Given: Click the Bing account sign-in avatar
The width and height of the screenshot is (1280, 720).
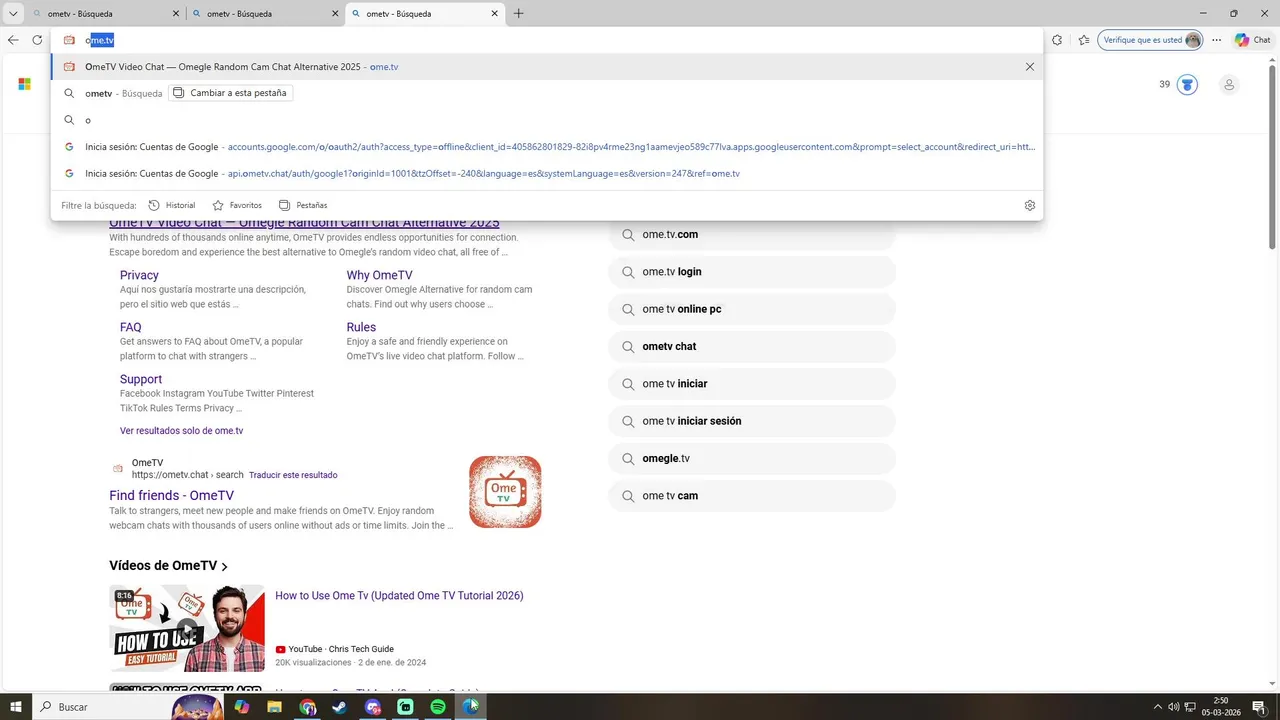Looking at the screenshot, I should (1230, 85).
